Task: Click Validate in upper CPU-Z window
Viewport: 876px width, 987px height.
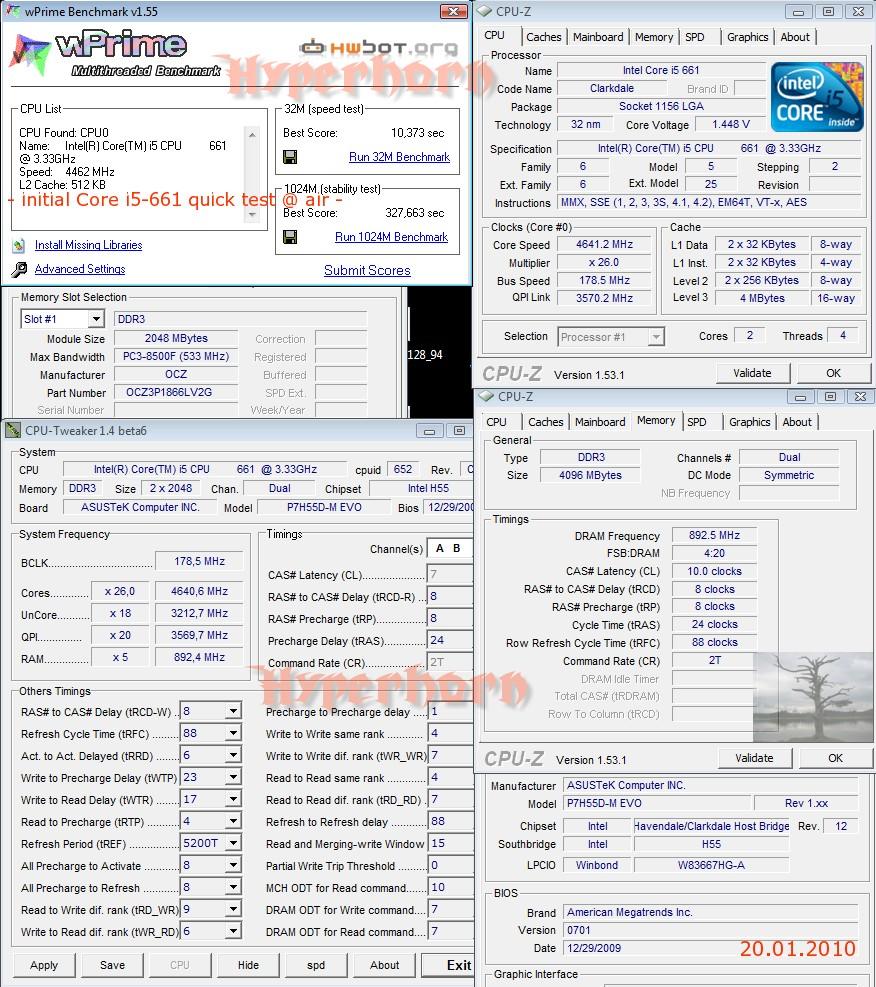Action: coord(752,373)
